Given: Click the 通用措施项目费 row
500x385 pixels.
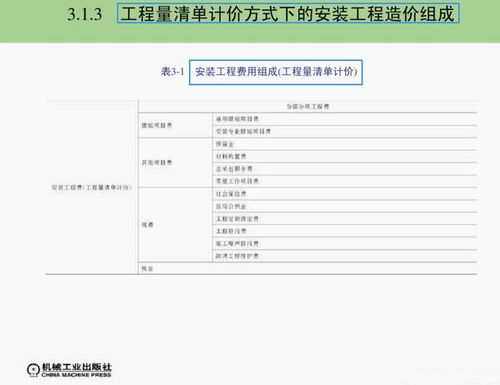Looking at the screenshot, I should click(x=345, y=119).
